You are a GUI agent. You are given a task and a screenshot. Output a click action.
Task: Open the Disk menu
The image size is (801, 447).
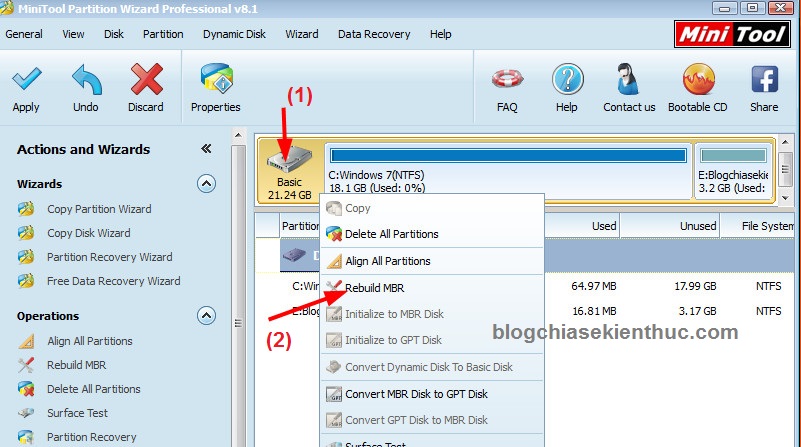[x=114, y=34]
